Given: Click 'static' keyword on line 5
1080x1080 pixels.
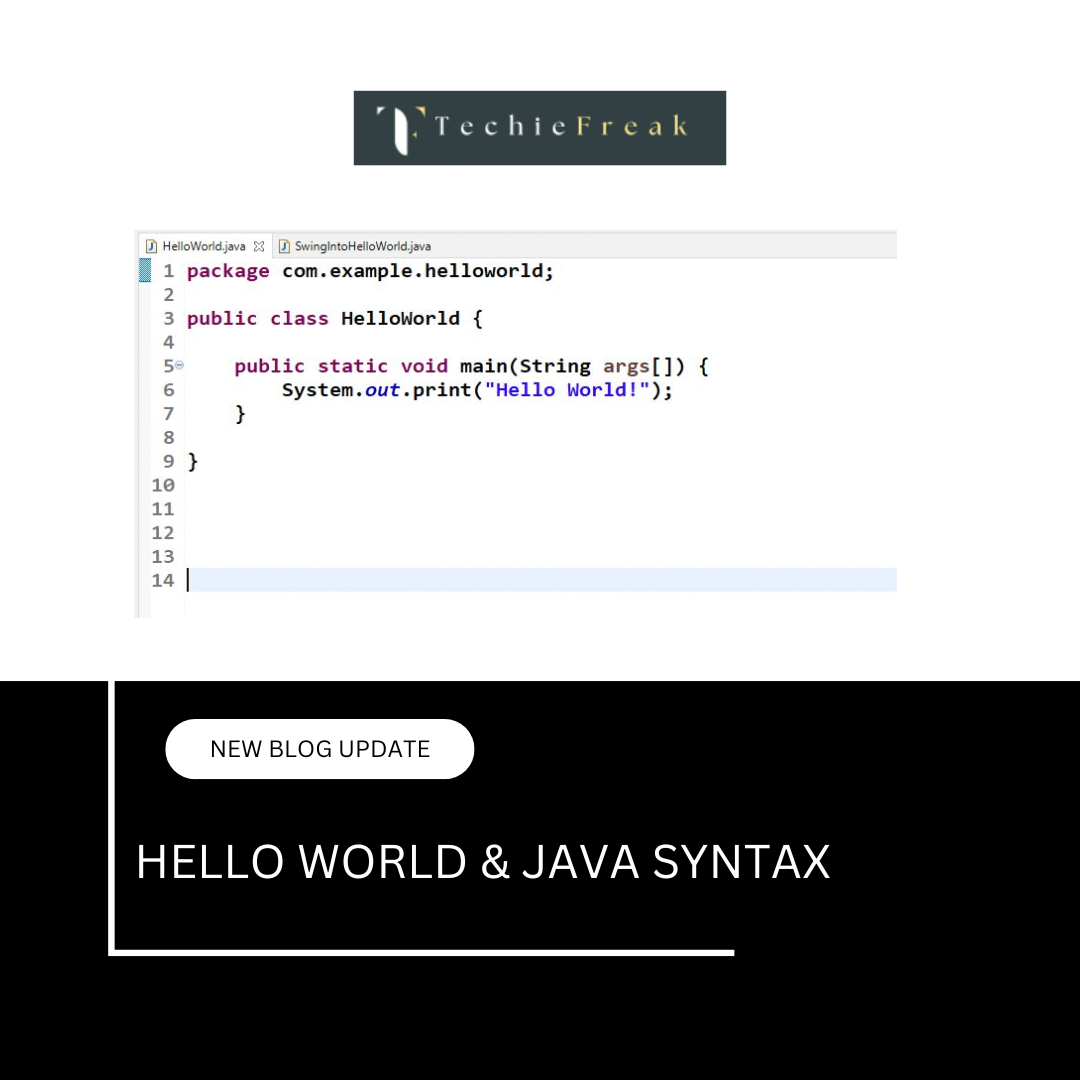Looking at the screenshot, I should 353,366.
